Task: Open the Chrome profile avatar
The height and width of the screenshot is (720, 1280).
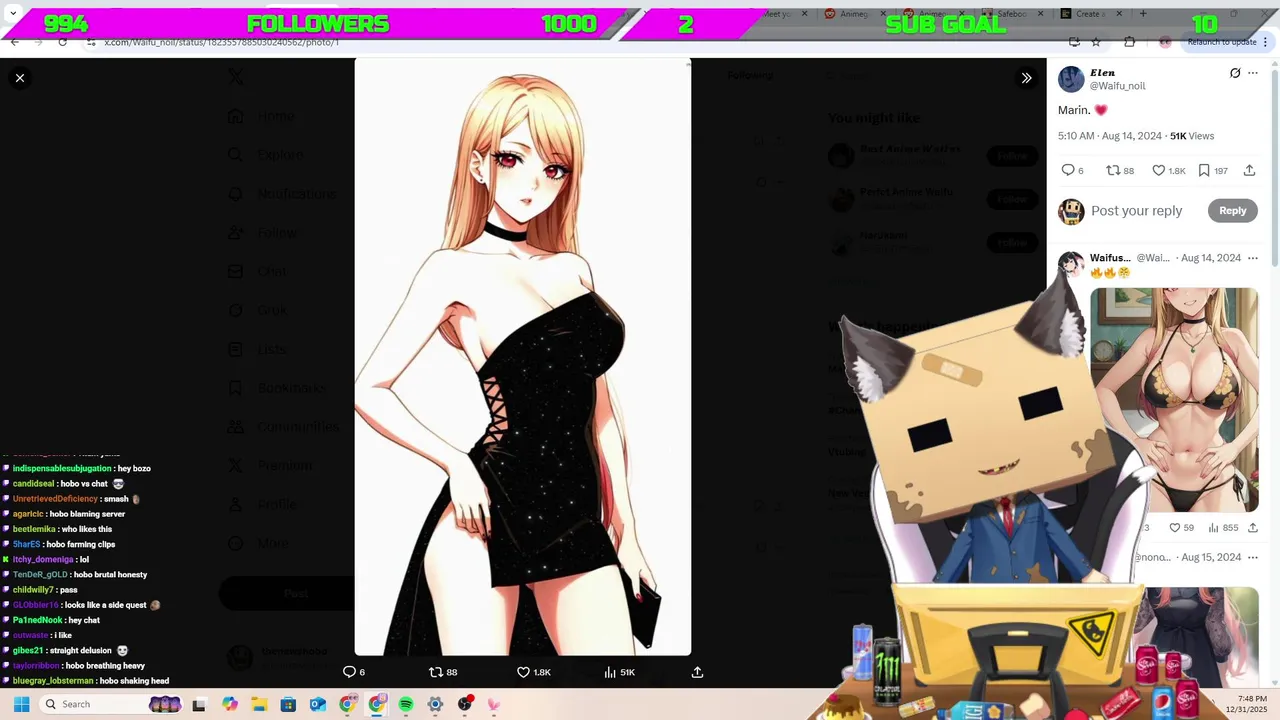Action: point(1165,42)
